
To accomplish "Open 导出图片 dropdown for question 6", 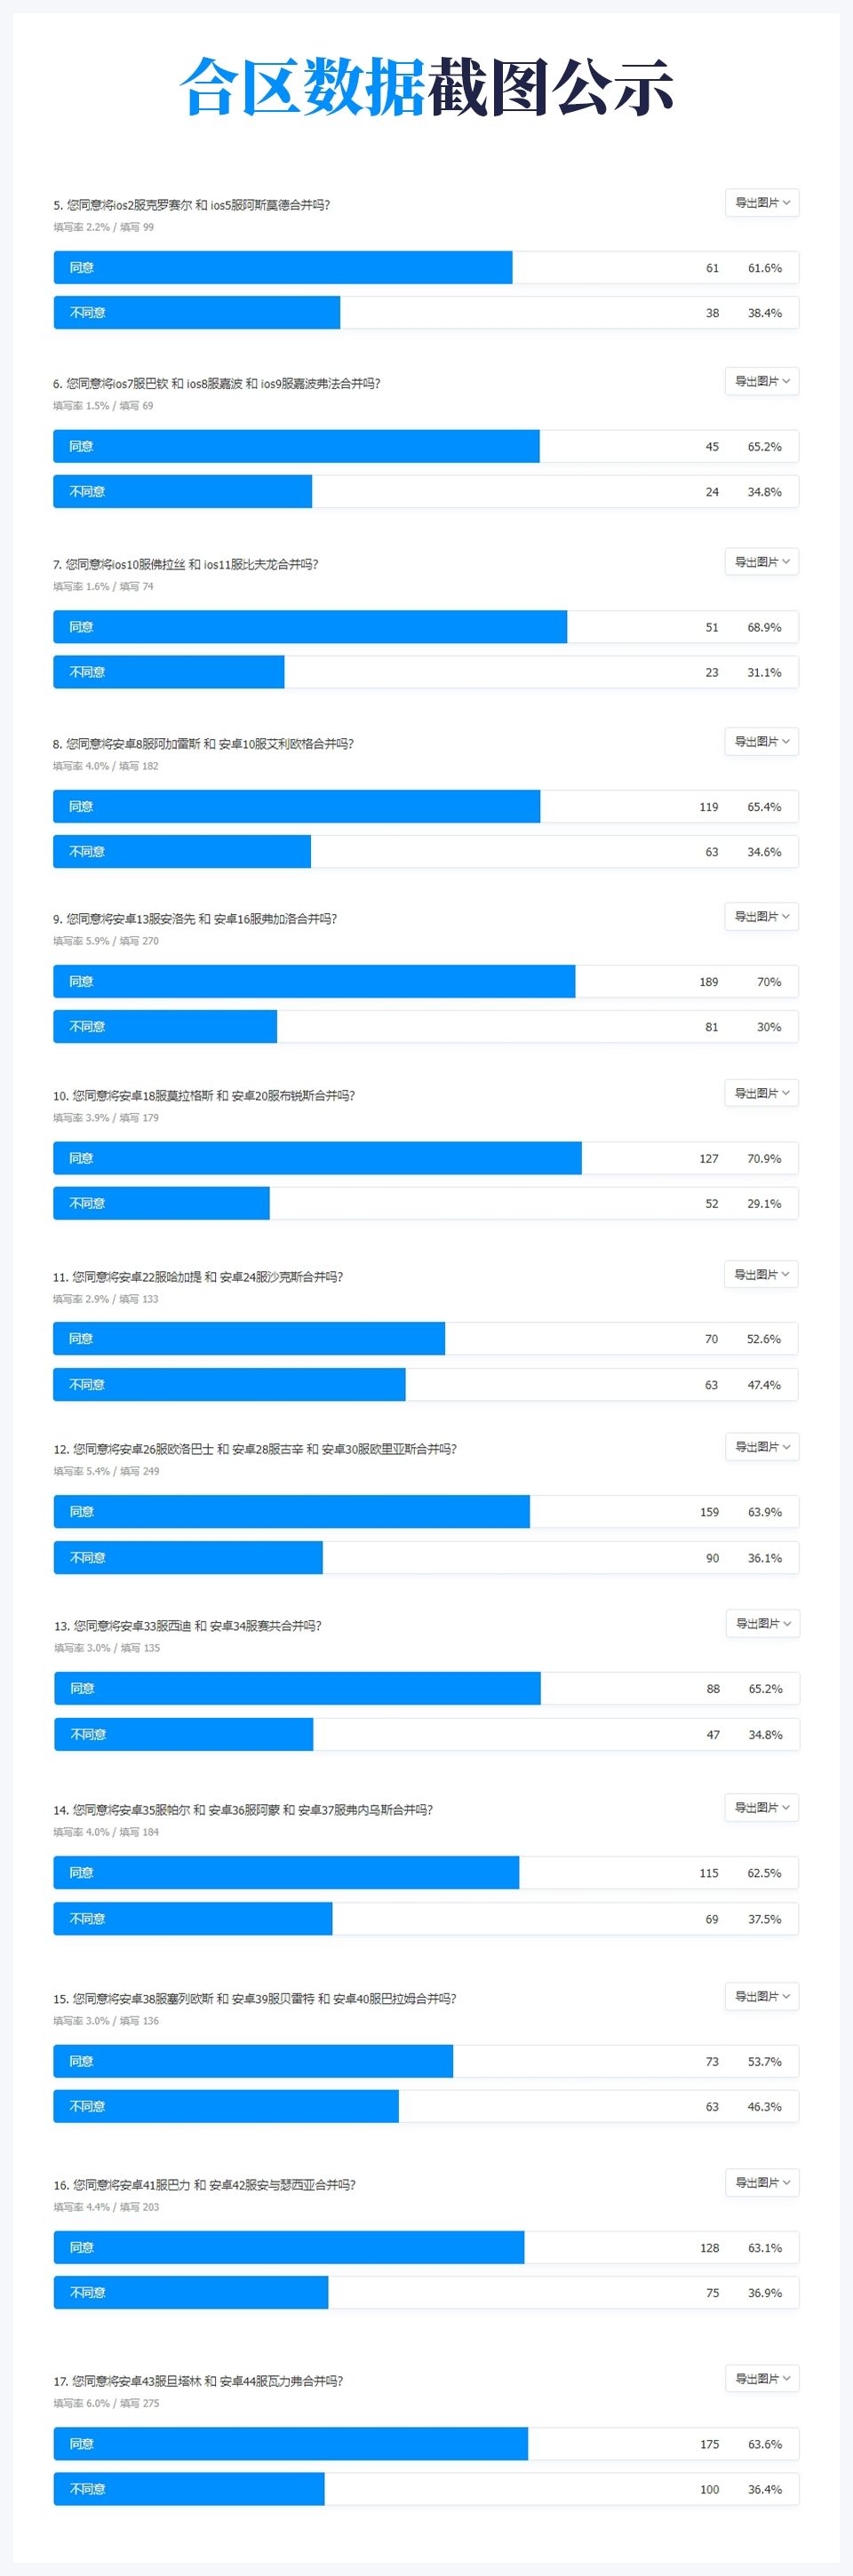I will pos(762,381).
